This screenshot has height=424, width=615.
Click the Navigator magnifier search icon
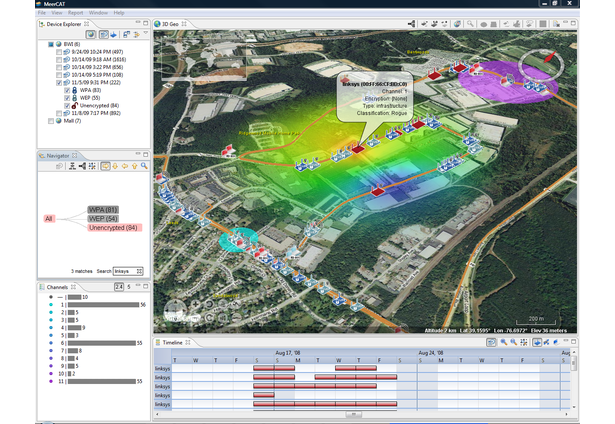click(144, 166)
